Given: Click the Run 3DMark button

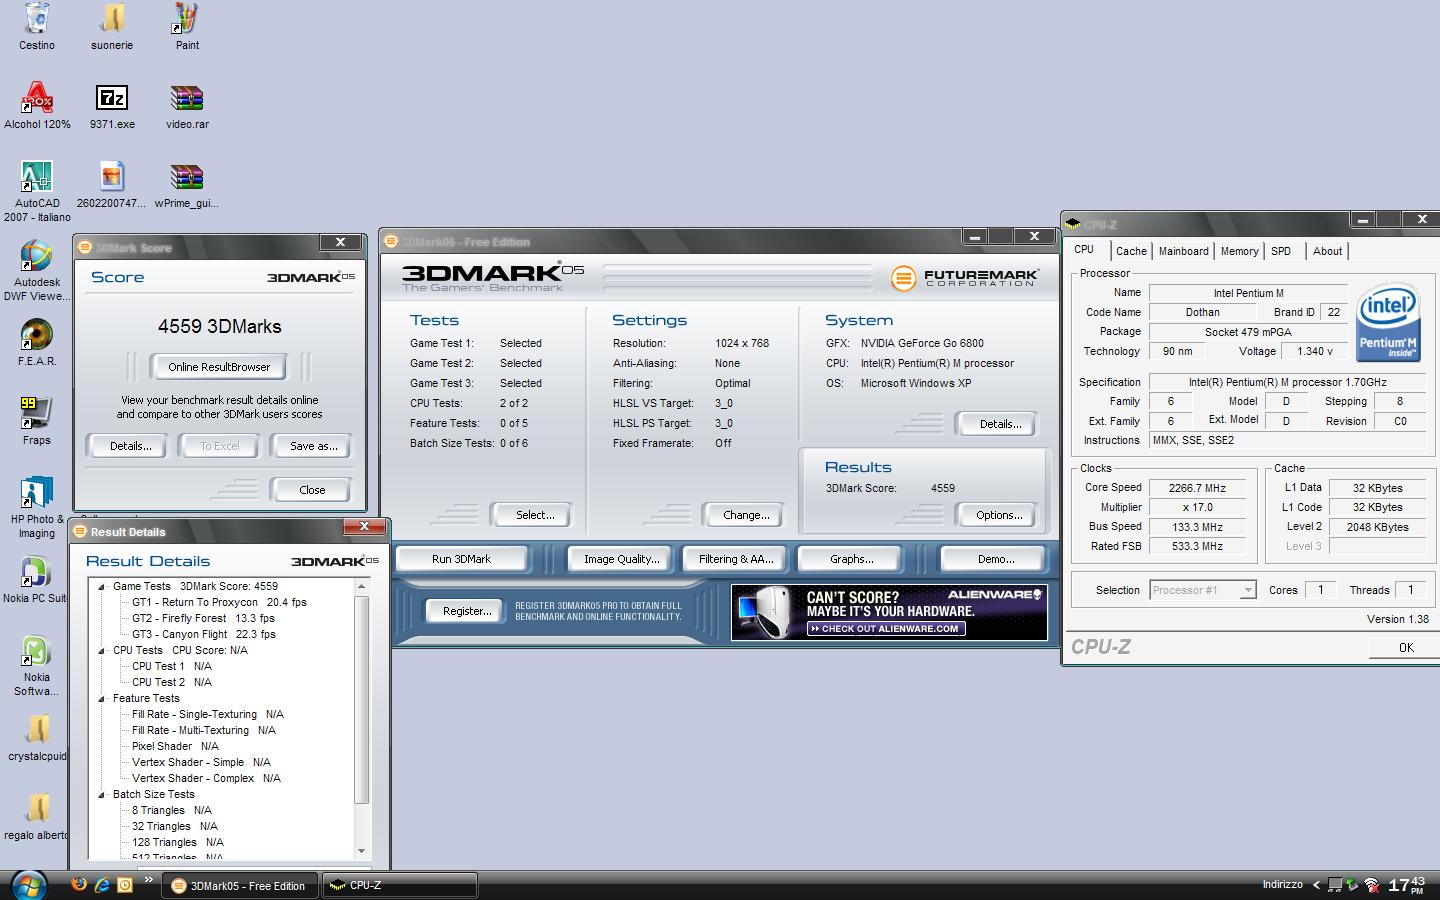Looking at the screenshot, I should tap(461, 559).
